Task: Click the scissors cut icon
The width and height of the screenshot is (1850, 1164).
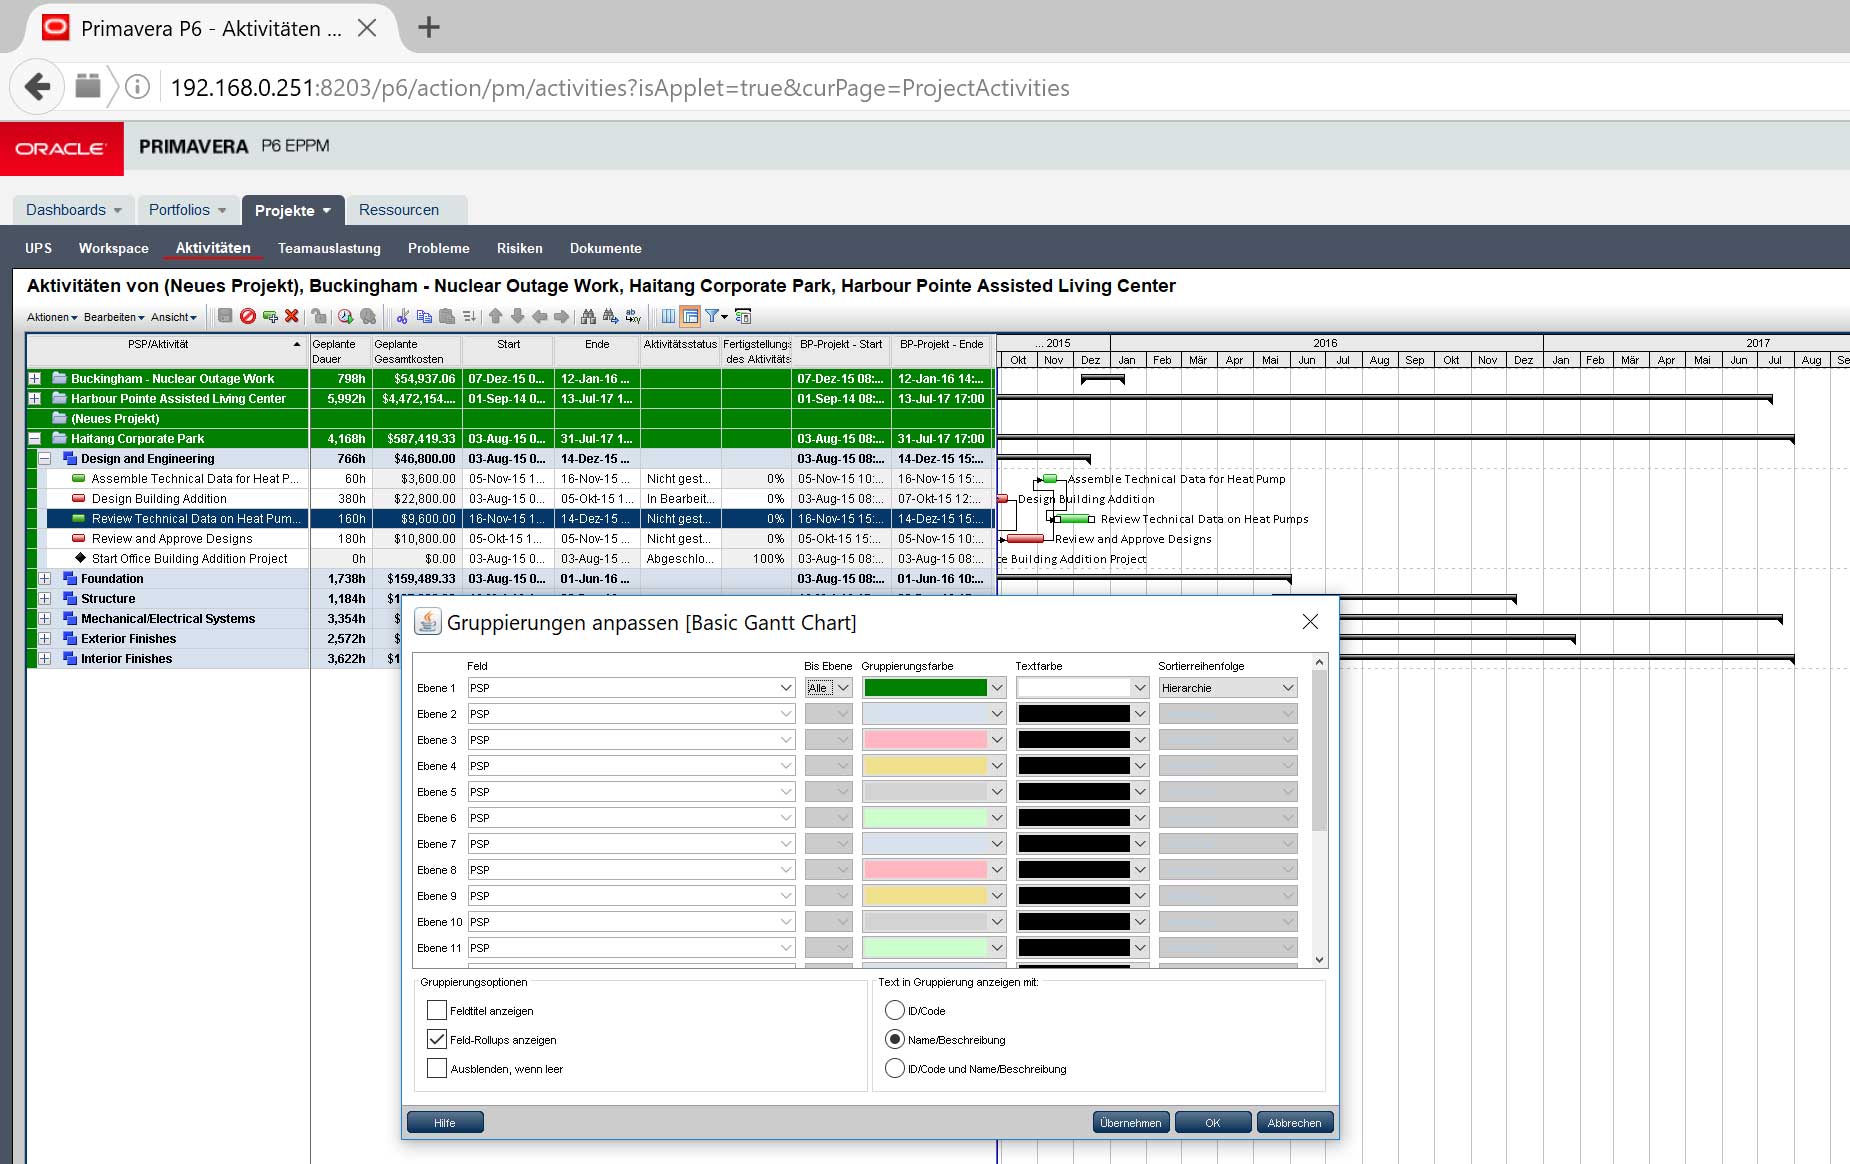Action: tap(402, 316)
